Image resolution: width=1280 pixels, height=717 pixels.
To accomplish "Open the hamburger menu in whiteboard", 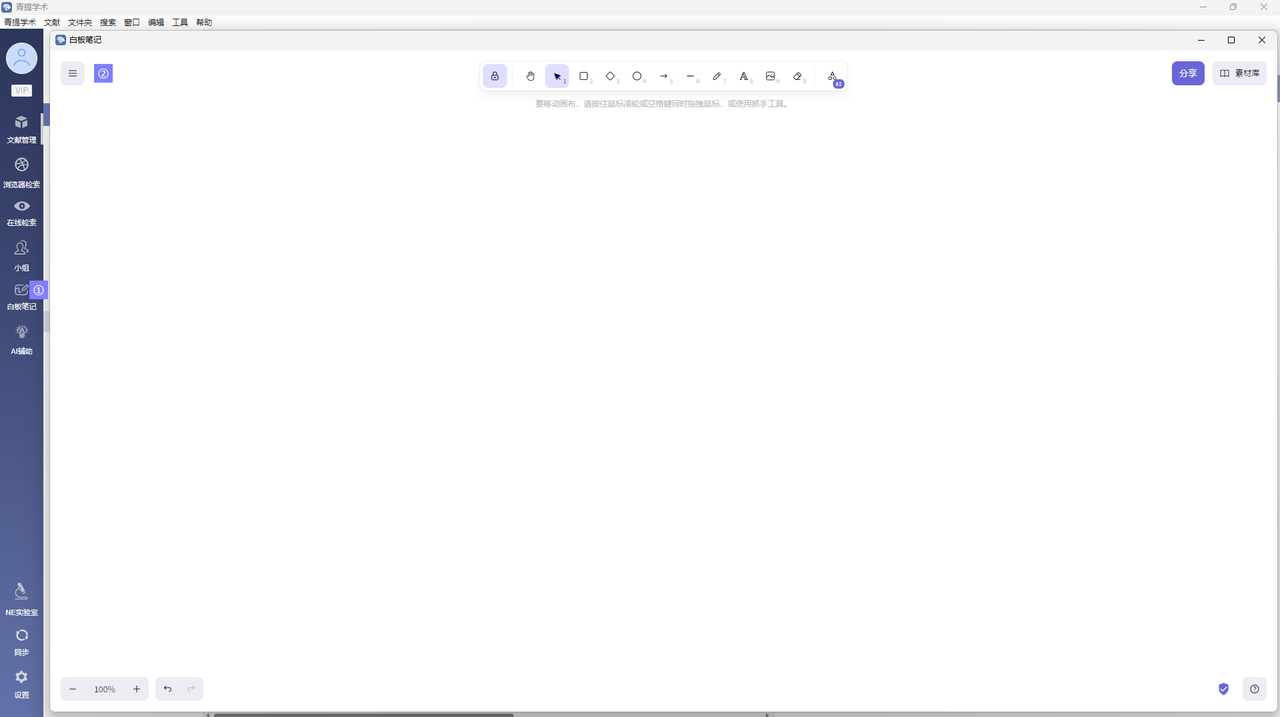I will 72,73.
